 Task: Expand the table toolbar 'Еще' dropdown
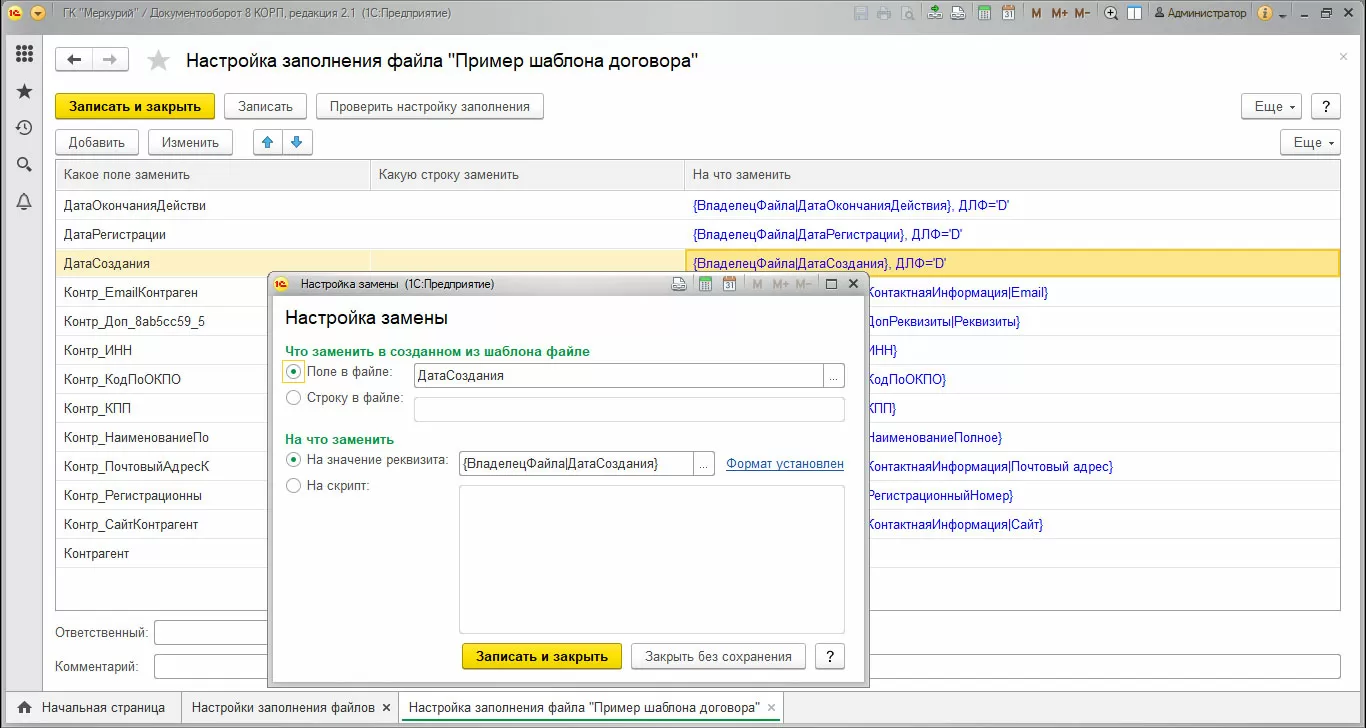tap(1314, 143)
